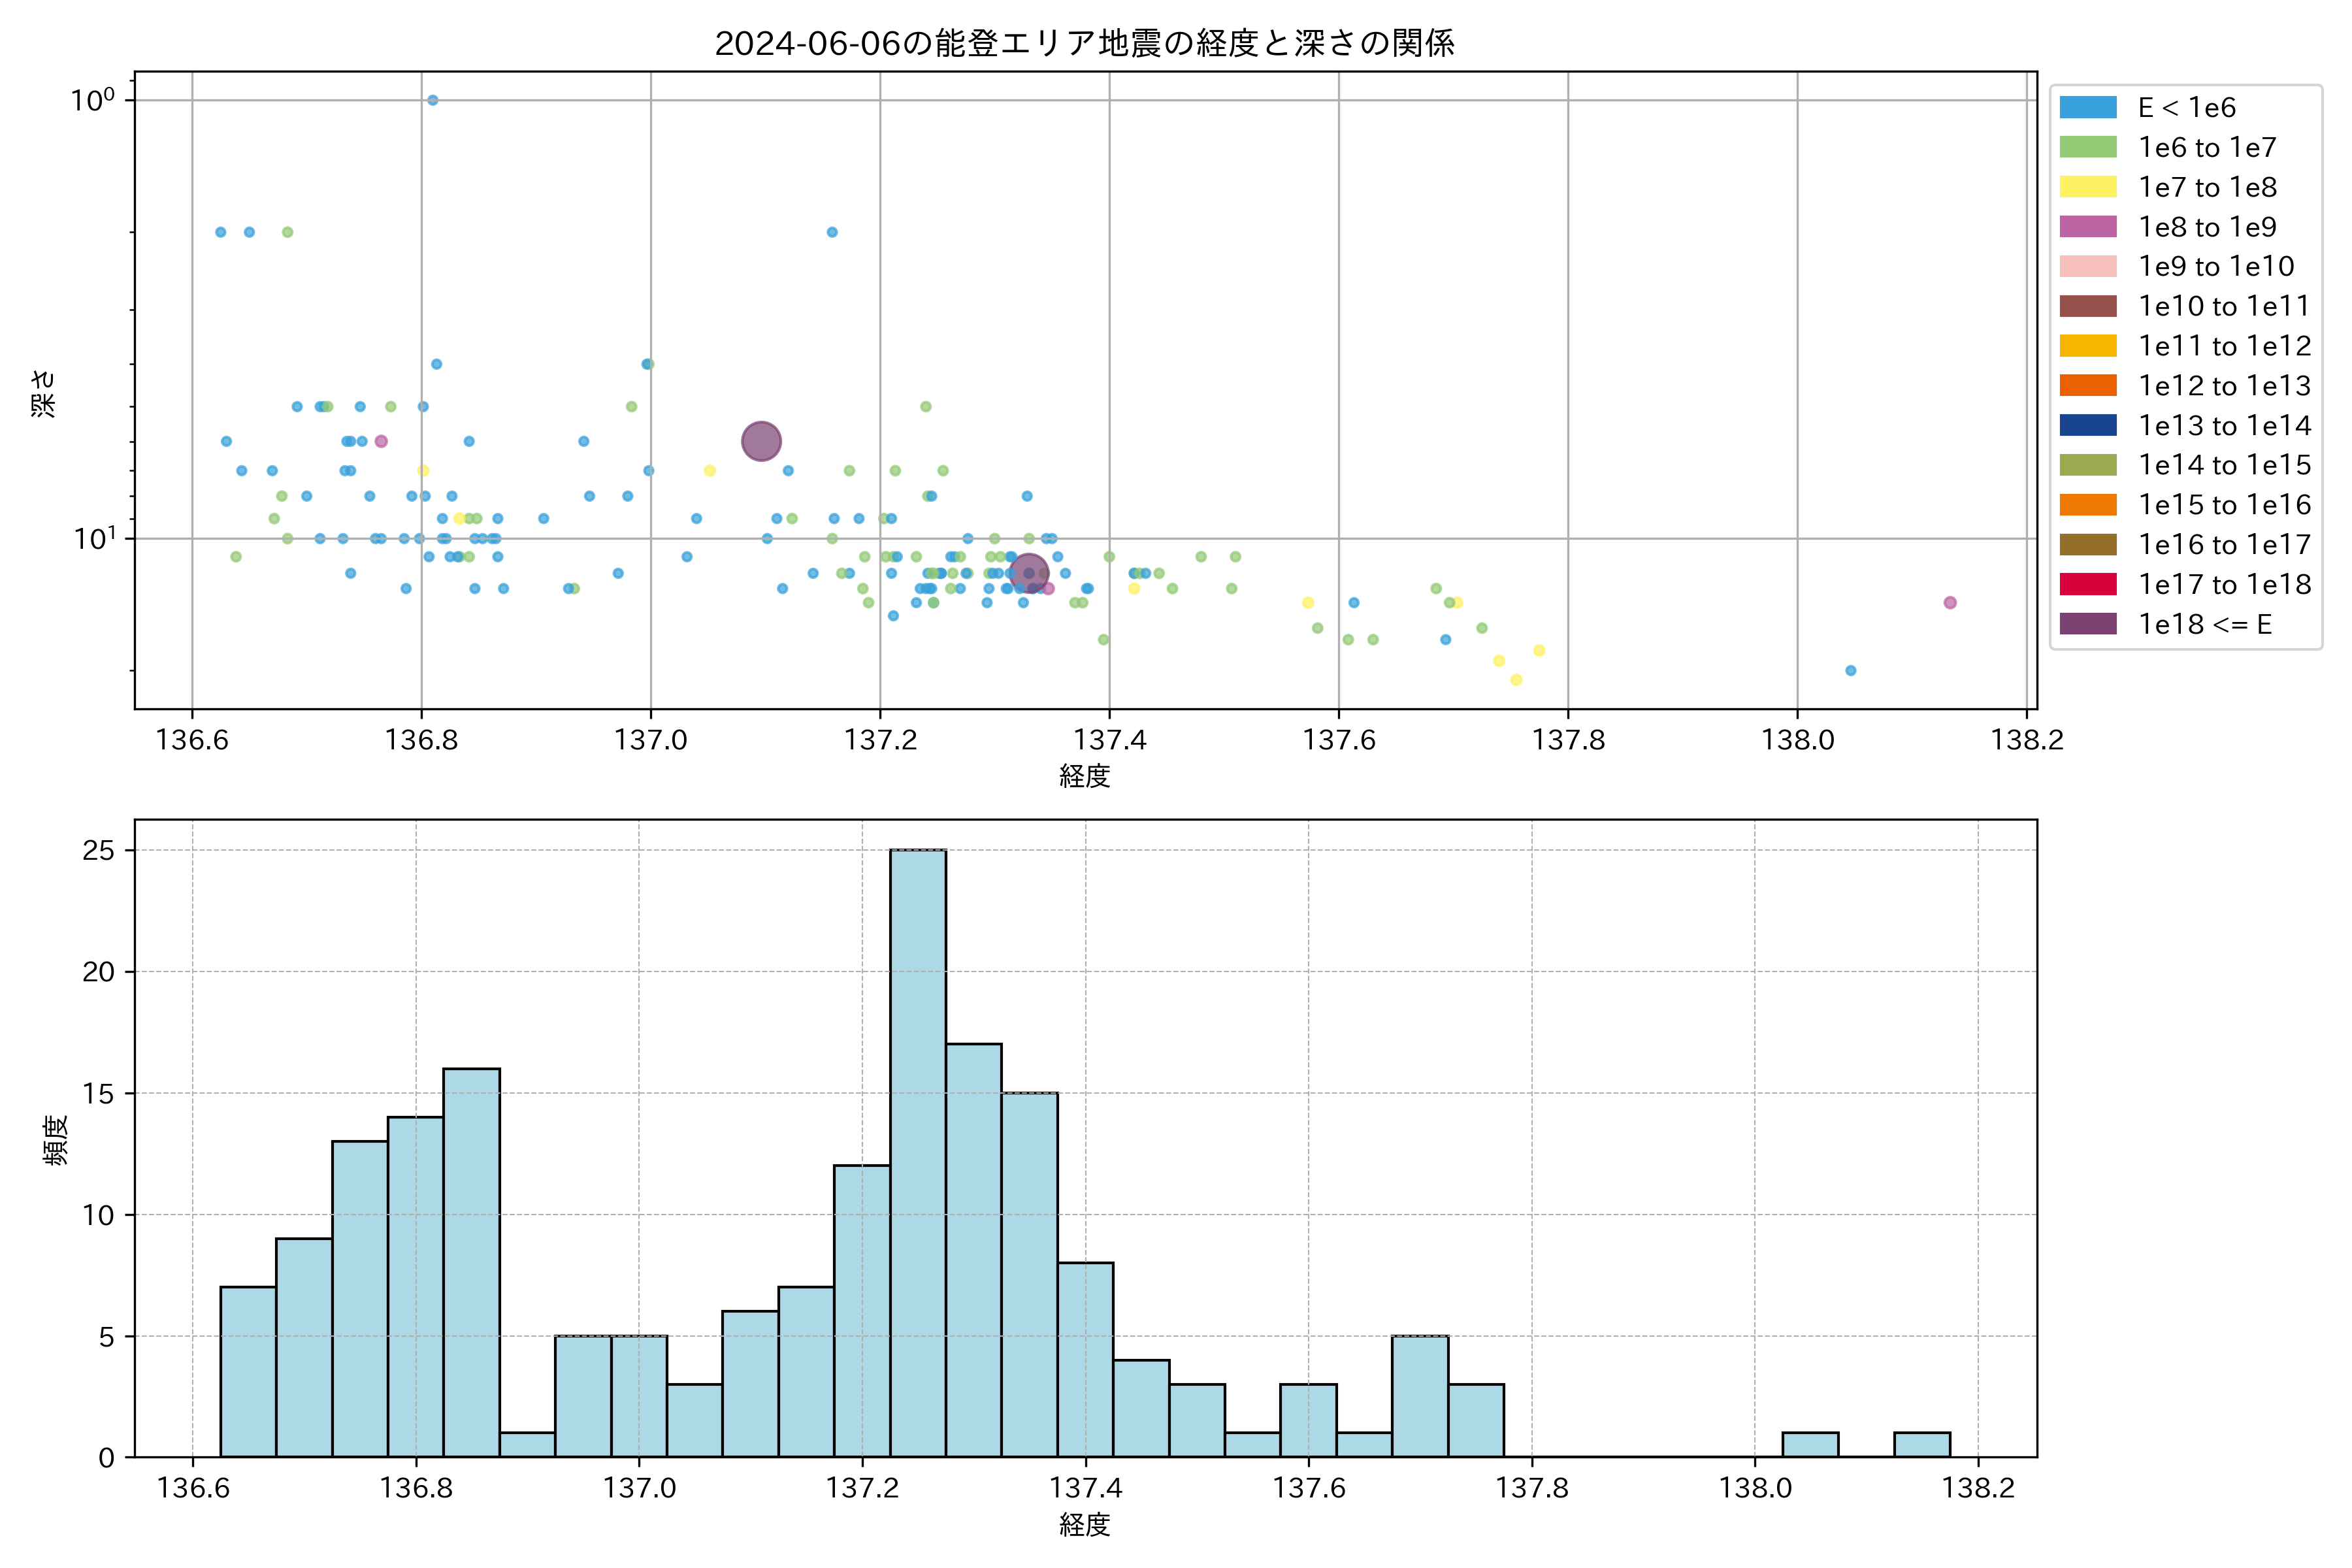
Task: Click the red '1e17 to 1e18' legend swatch
Action: pos(2088,584)
